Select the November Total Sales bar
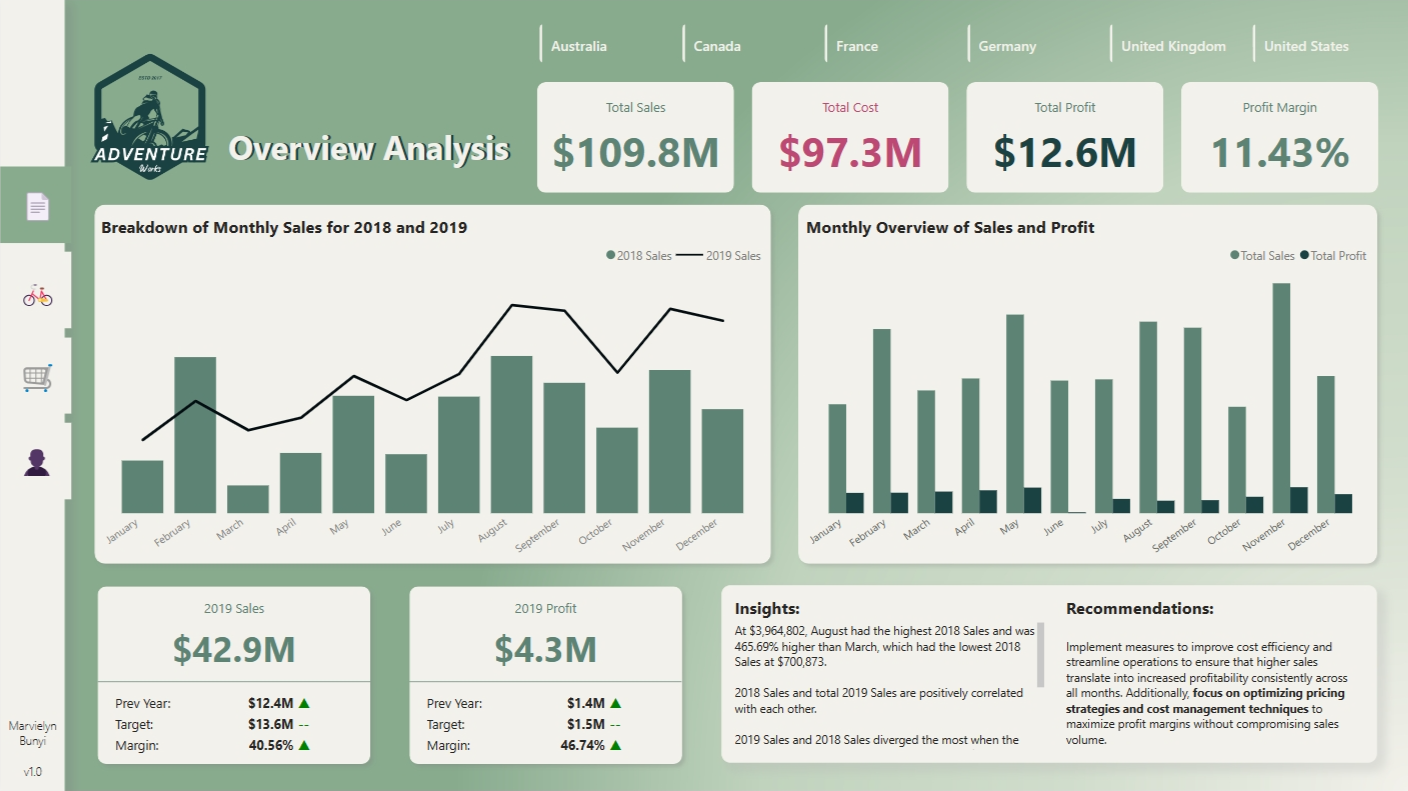 pyautogui.click(x=1281, y=398)
